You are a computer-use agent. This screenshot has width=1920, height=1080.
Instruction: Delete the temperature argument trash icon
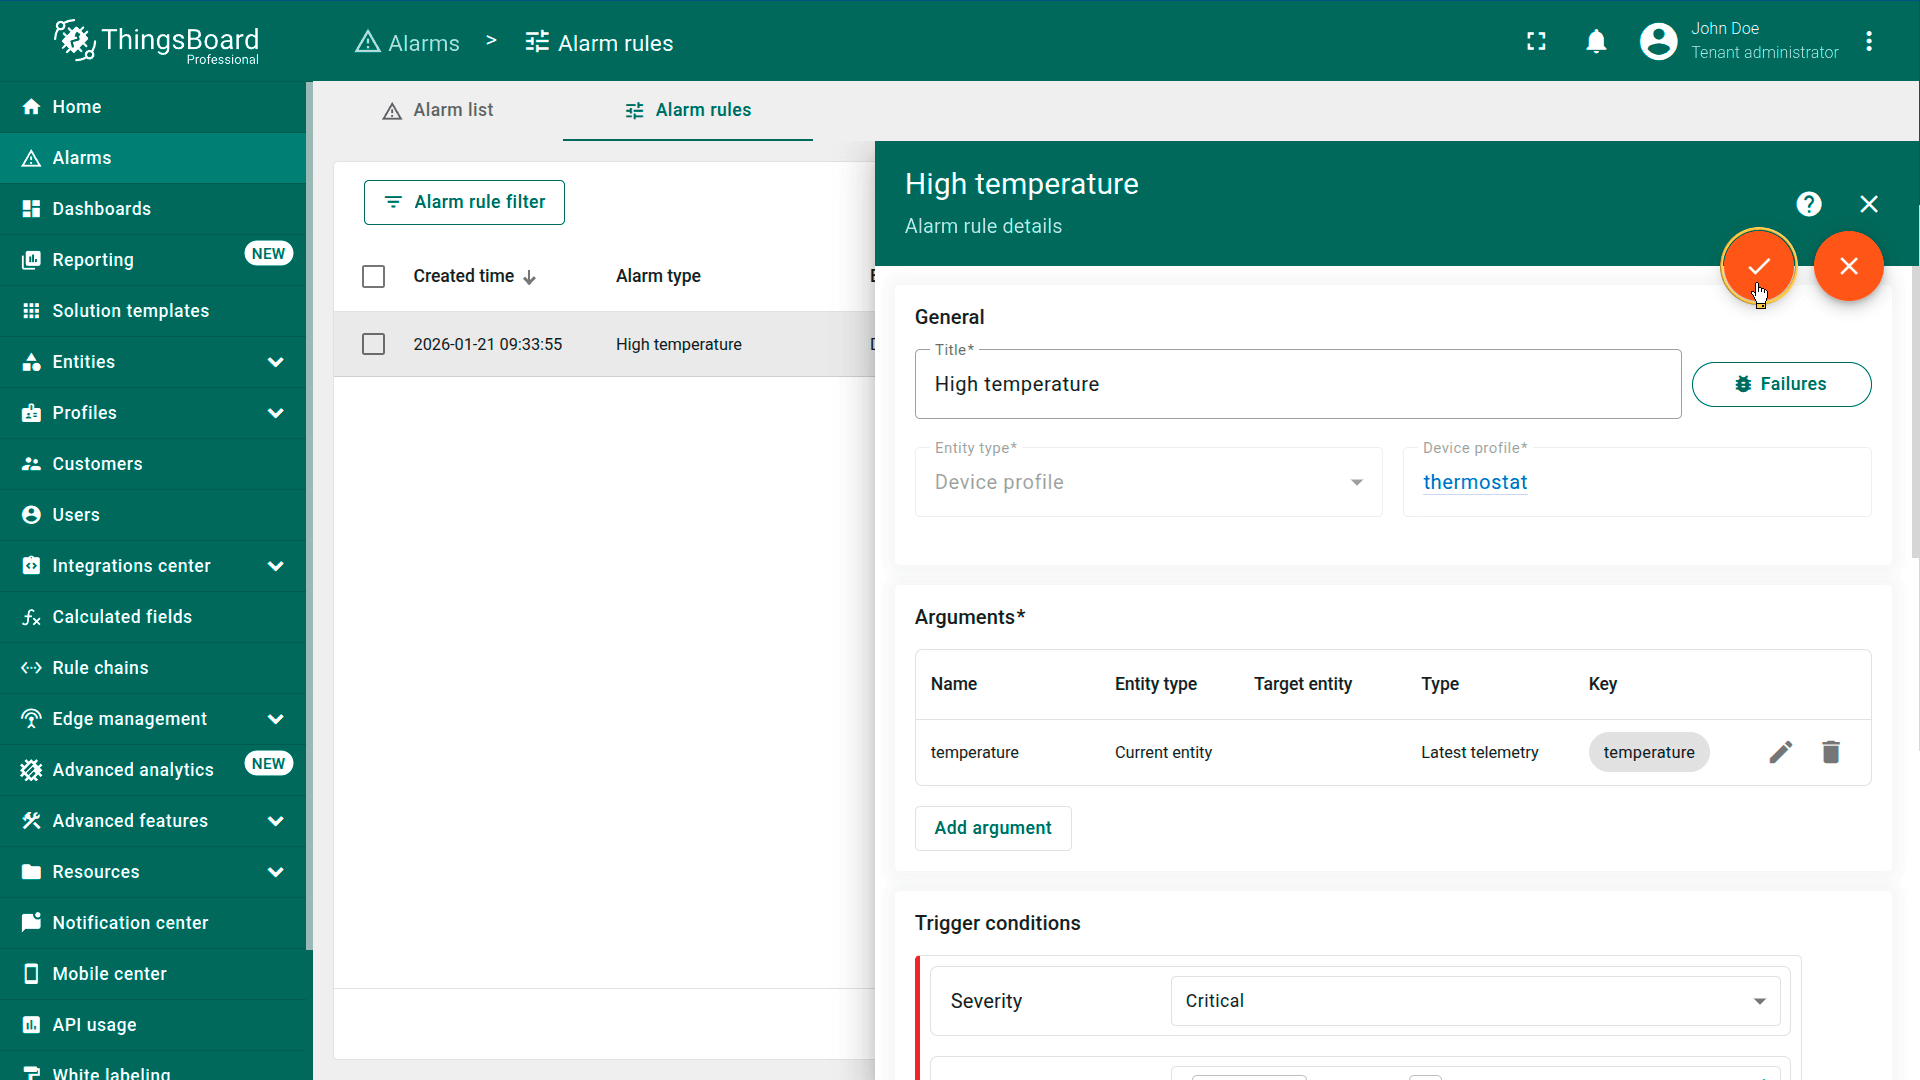[x=1830, y=752]
